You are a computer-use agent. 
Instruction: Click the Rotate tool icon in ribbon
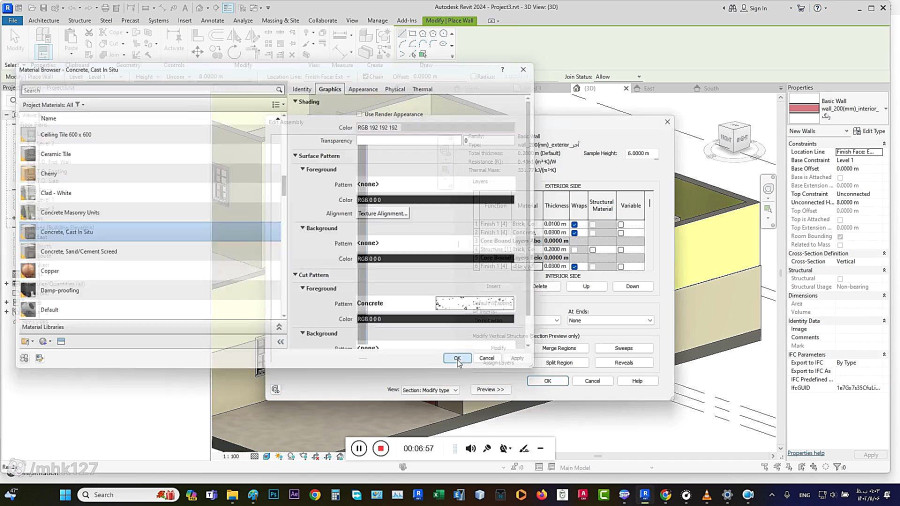[234, 52]
